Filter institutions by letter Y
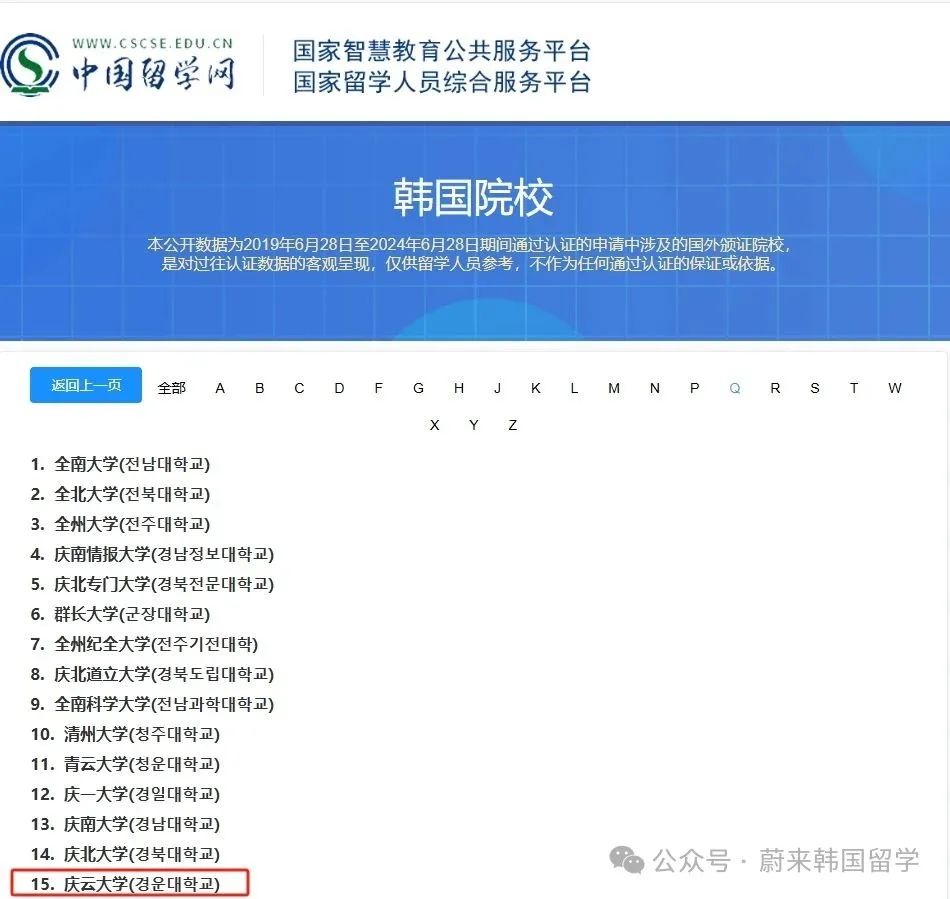This screenshot has height=899, width=950. pos(474,425)
